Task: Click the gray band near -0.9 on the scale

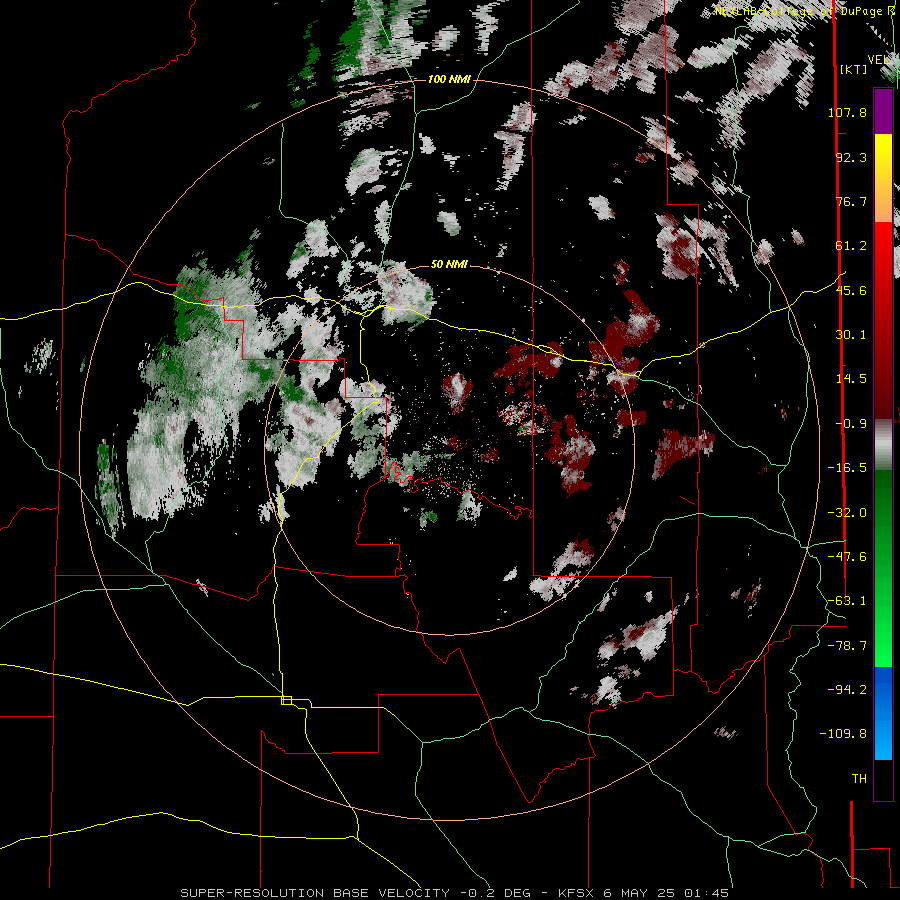Action: click(883, 442)
